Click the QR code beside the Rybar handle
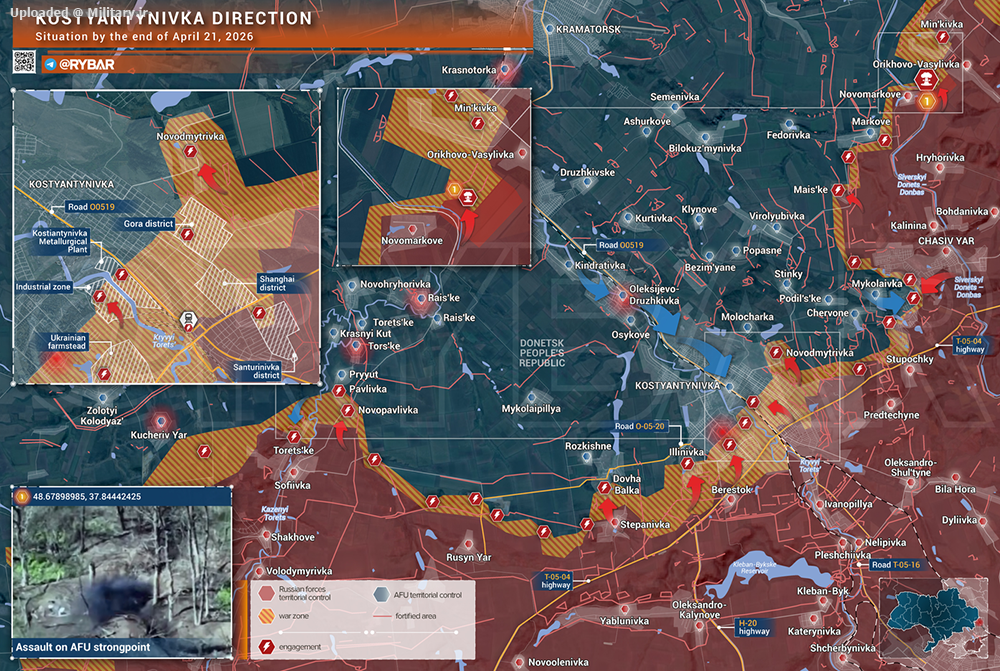Viewport: 1000px width, 671px height. click(x=24, y=62)
